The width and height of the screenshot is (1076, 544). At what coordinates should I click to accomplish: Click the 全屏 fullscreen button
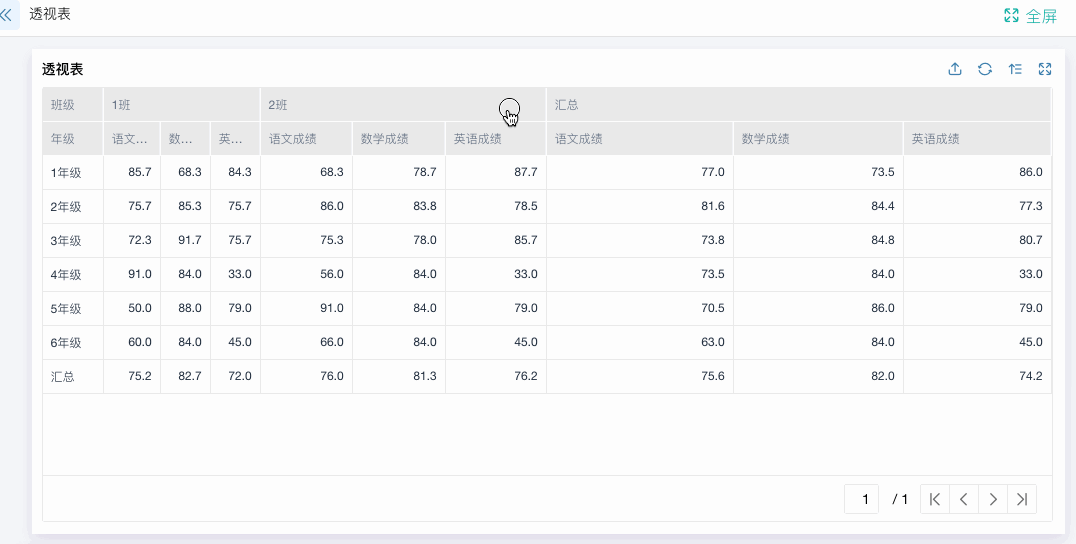(1030, 16)
